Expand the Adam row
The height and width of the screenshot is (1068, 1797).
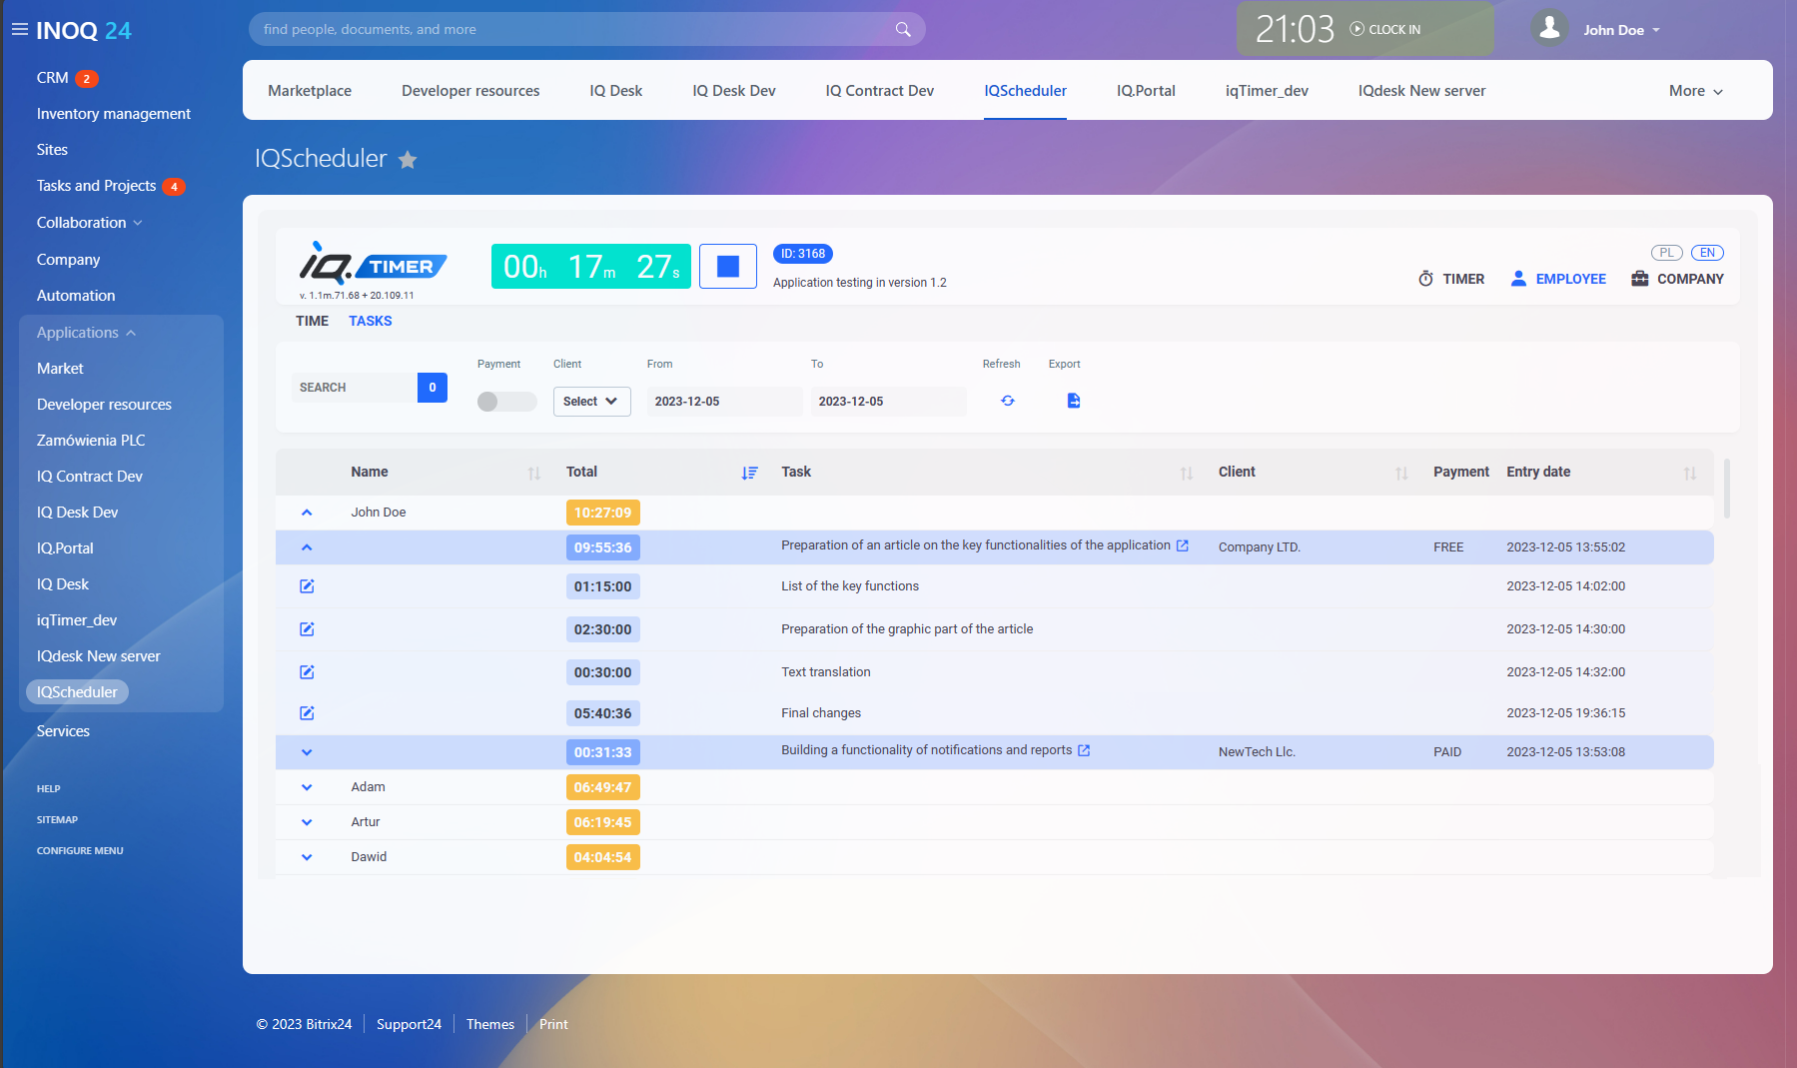(x=307, y=787)
